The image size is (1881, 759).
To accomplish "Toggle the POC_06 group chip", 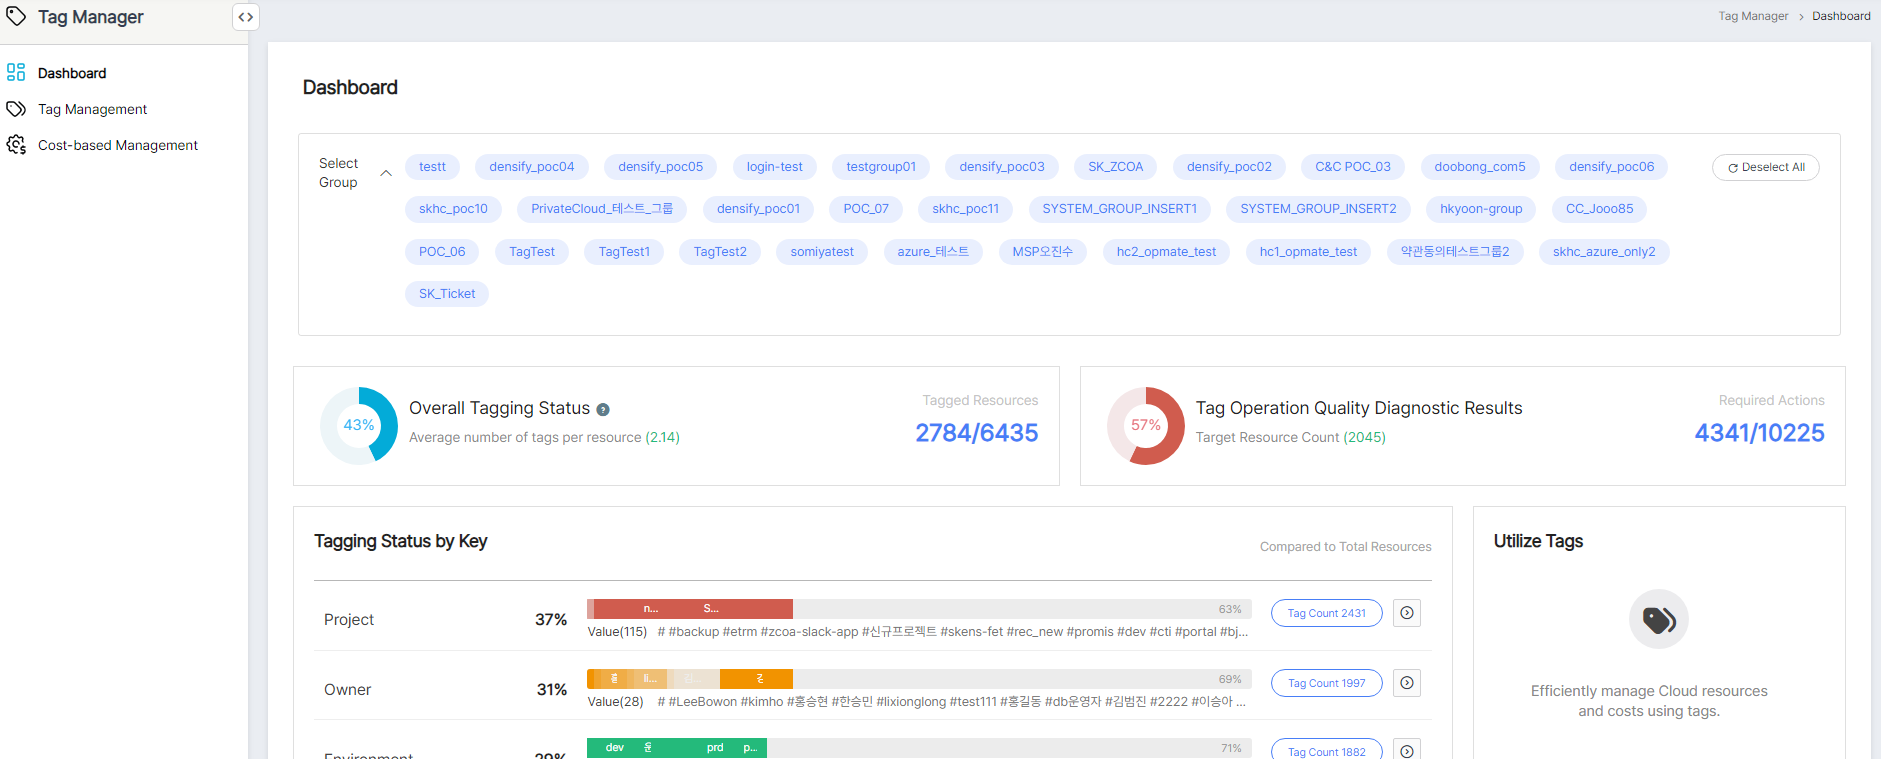I will [x=442, y=252].
